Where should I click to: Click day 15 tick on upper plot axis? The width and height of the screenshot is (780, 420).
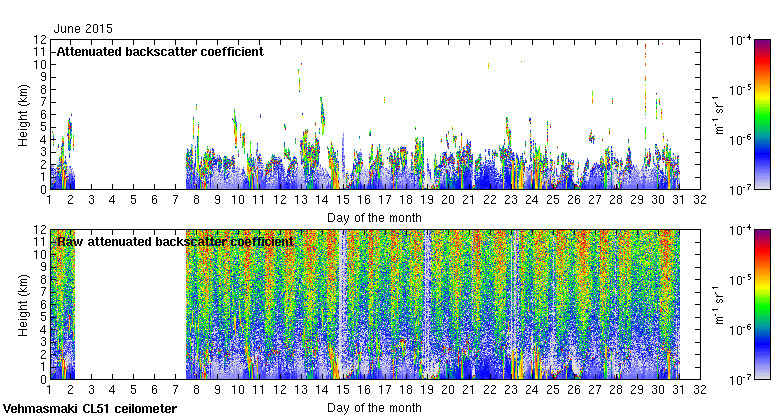click(342, 200)
